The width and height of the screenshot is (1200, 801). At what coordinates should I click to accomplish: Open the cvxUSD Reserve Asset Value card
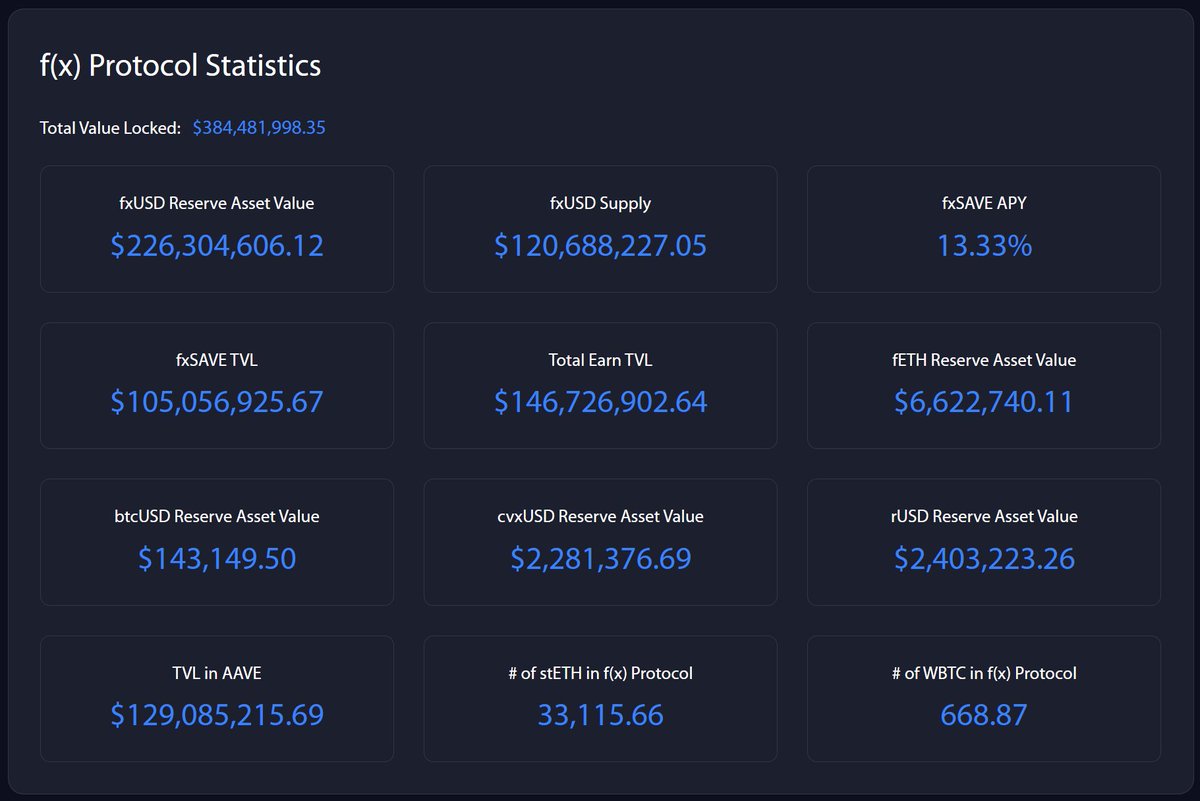600,542
